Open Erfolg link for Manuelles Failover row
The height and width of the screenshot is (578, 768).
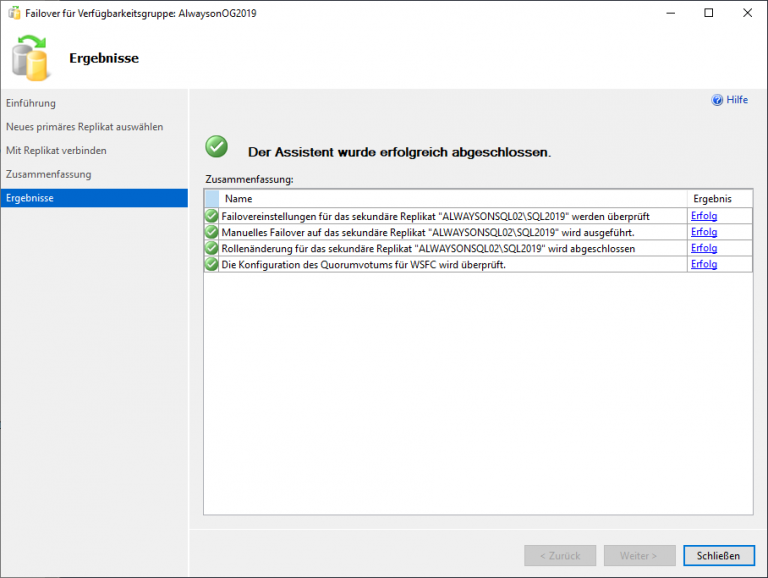[x=704, y=232]
